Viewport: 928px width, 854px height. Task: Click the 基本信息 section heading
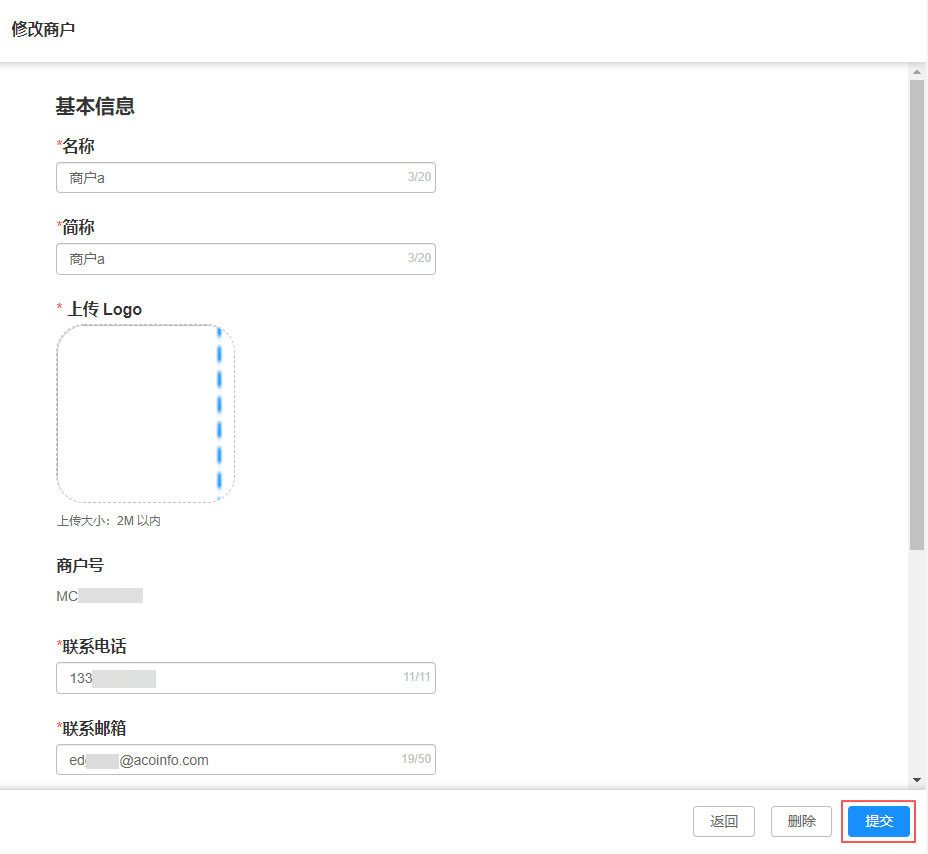pos(95,106)
